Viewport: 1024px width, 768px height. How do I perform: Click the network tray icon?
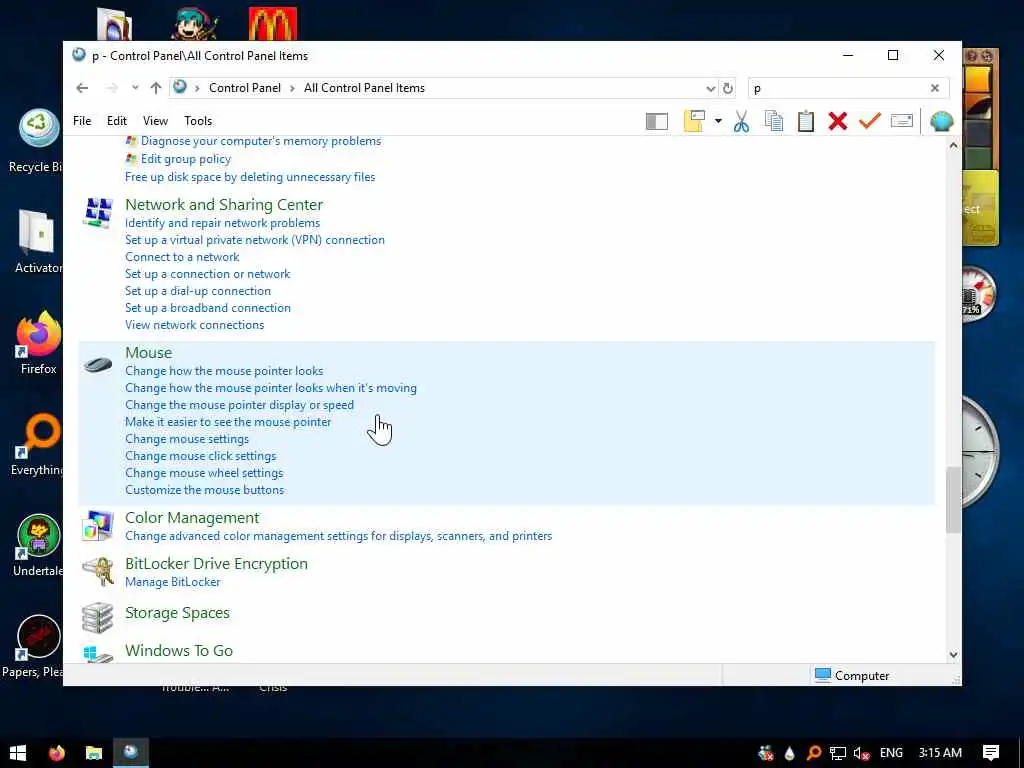click(x=838, y=753)
